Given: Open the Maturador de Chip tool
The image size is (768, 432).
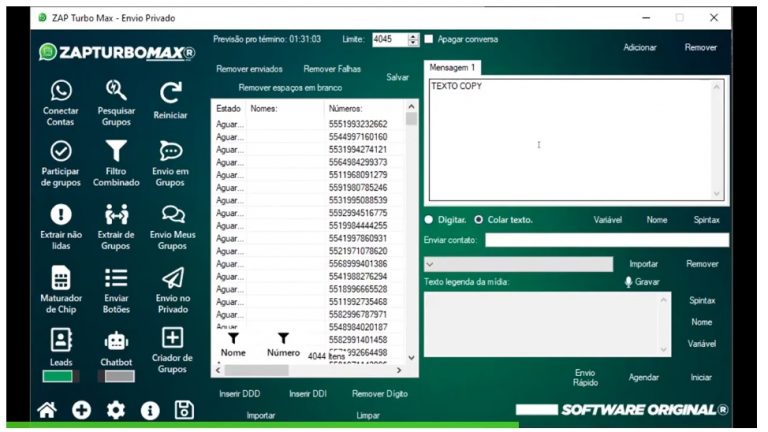Looking at the screenshot, I should point(61,277).
